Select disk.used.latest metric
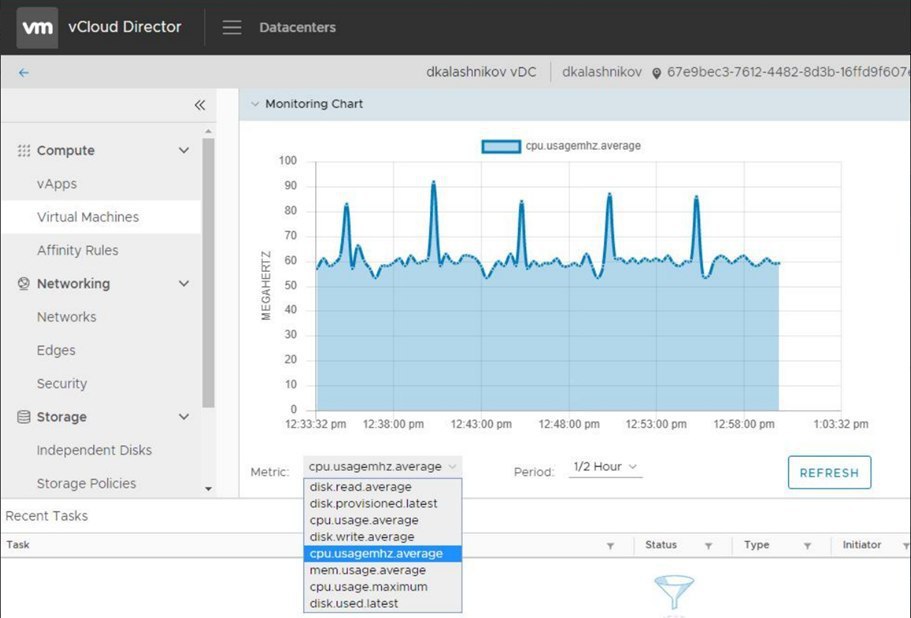The height and width of the screenshot is (618, 911). click(383, 603)
